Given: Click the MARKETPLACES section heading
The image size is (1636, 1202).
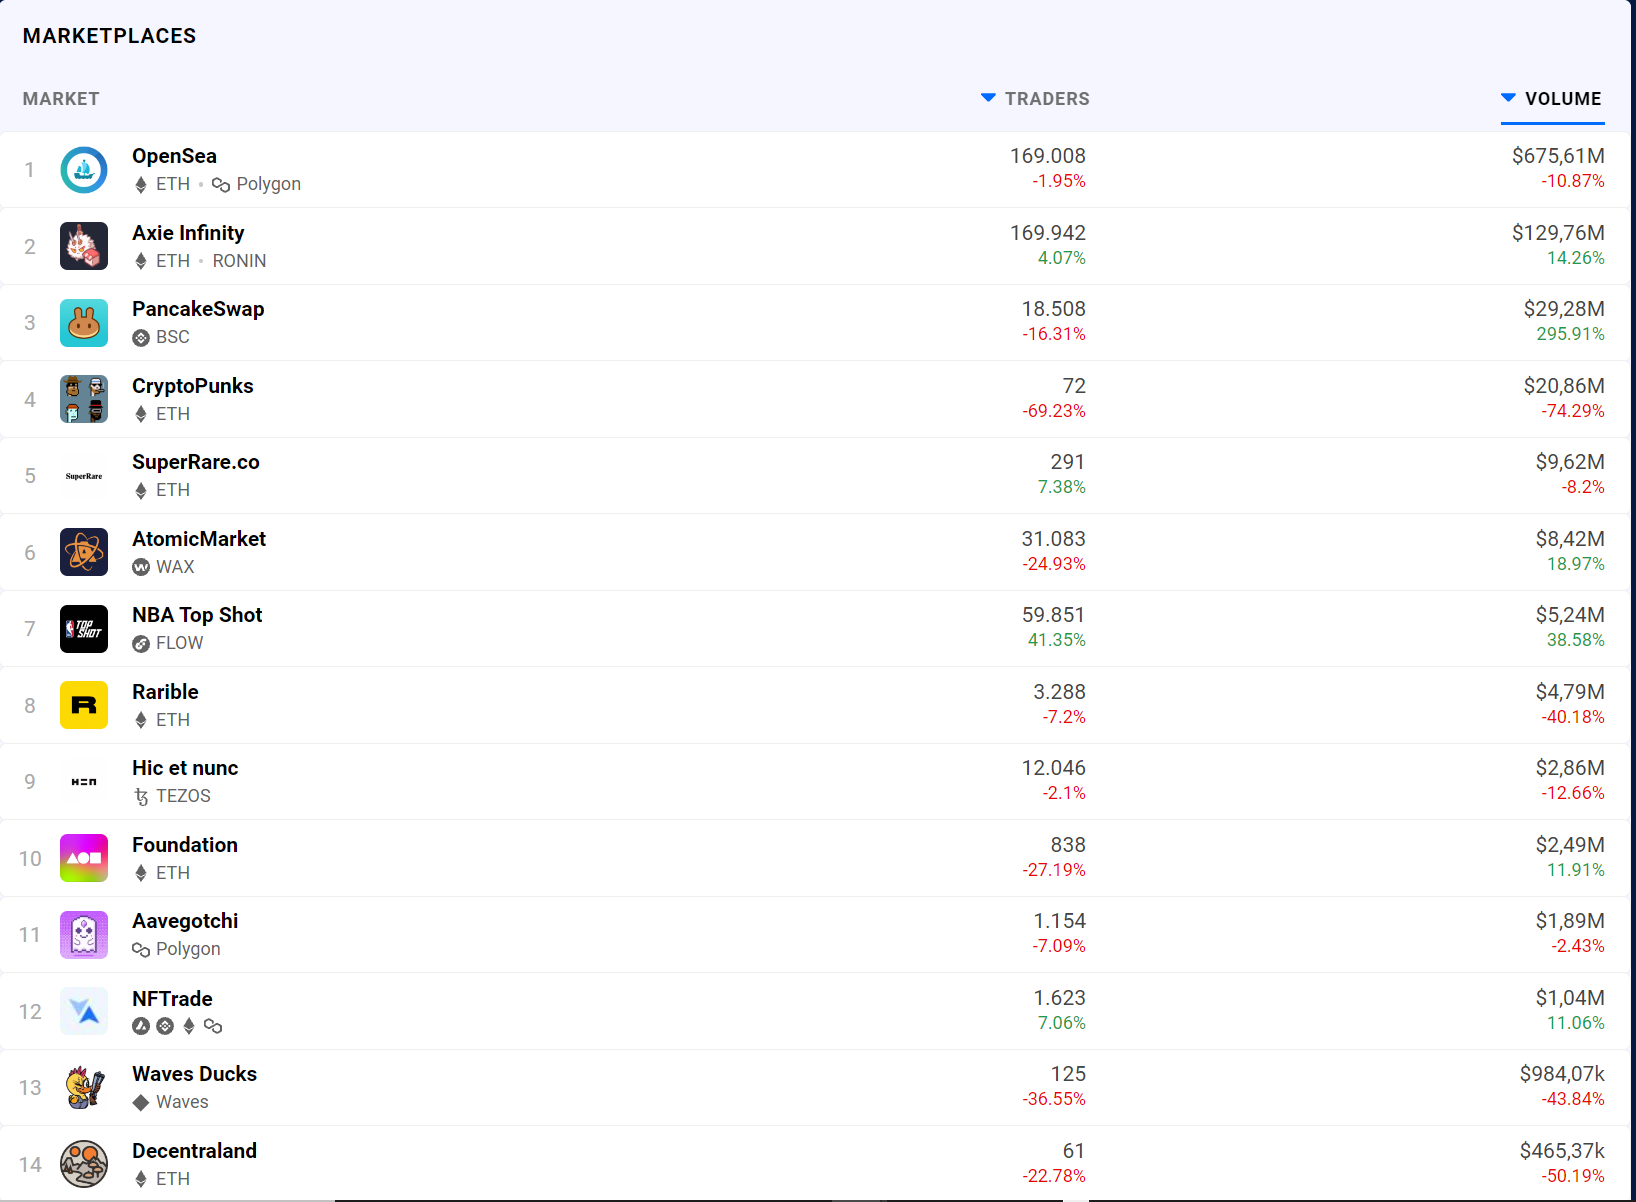Looking at the screenshot, I should [110, 36].
